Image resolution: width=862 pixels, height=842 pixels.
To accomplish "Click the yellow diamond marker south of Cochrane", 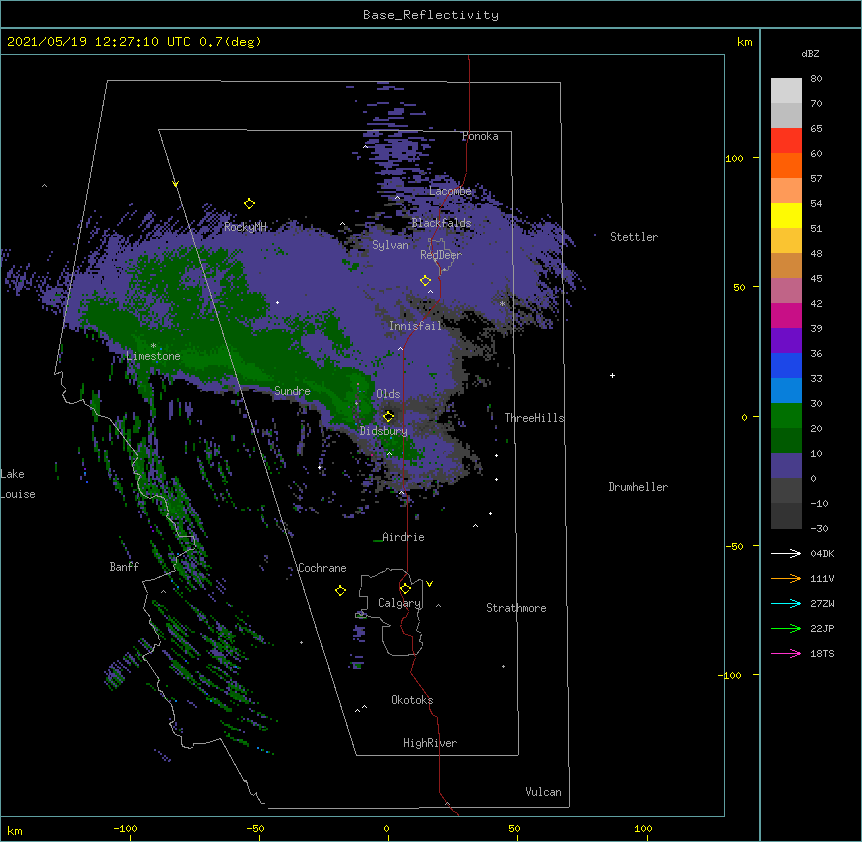I will [x=340, y=591].
